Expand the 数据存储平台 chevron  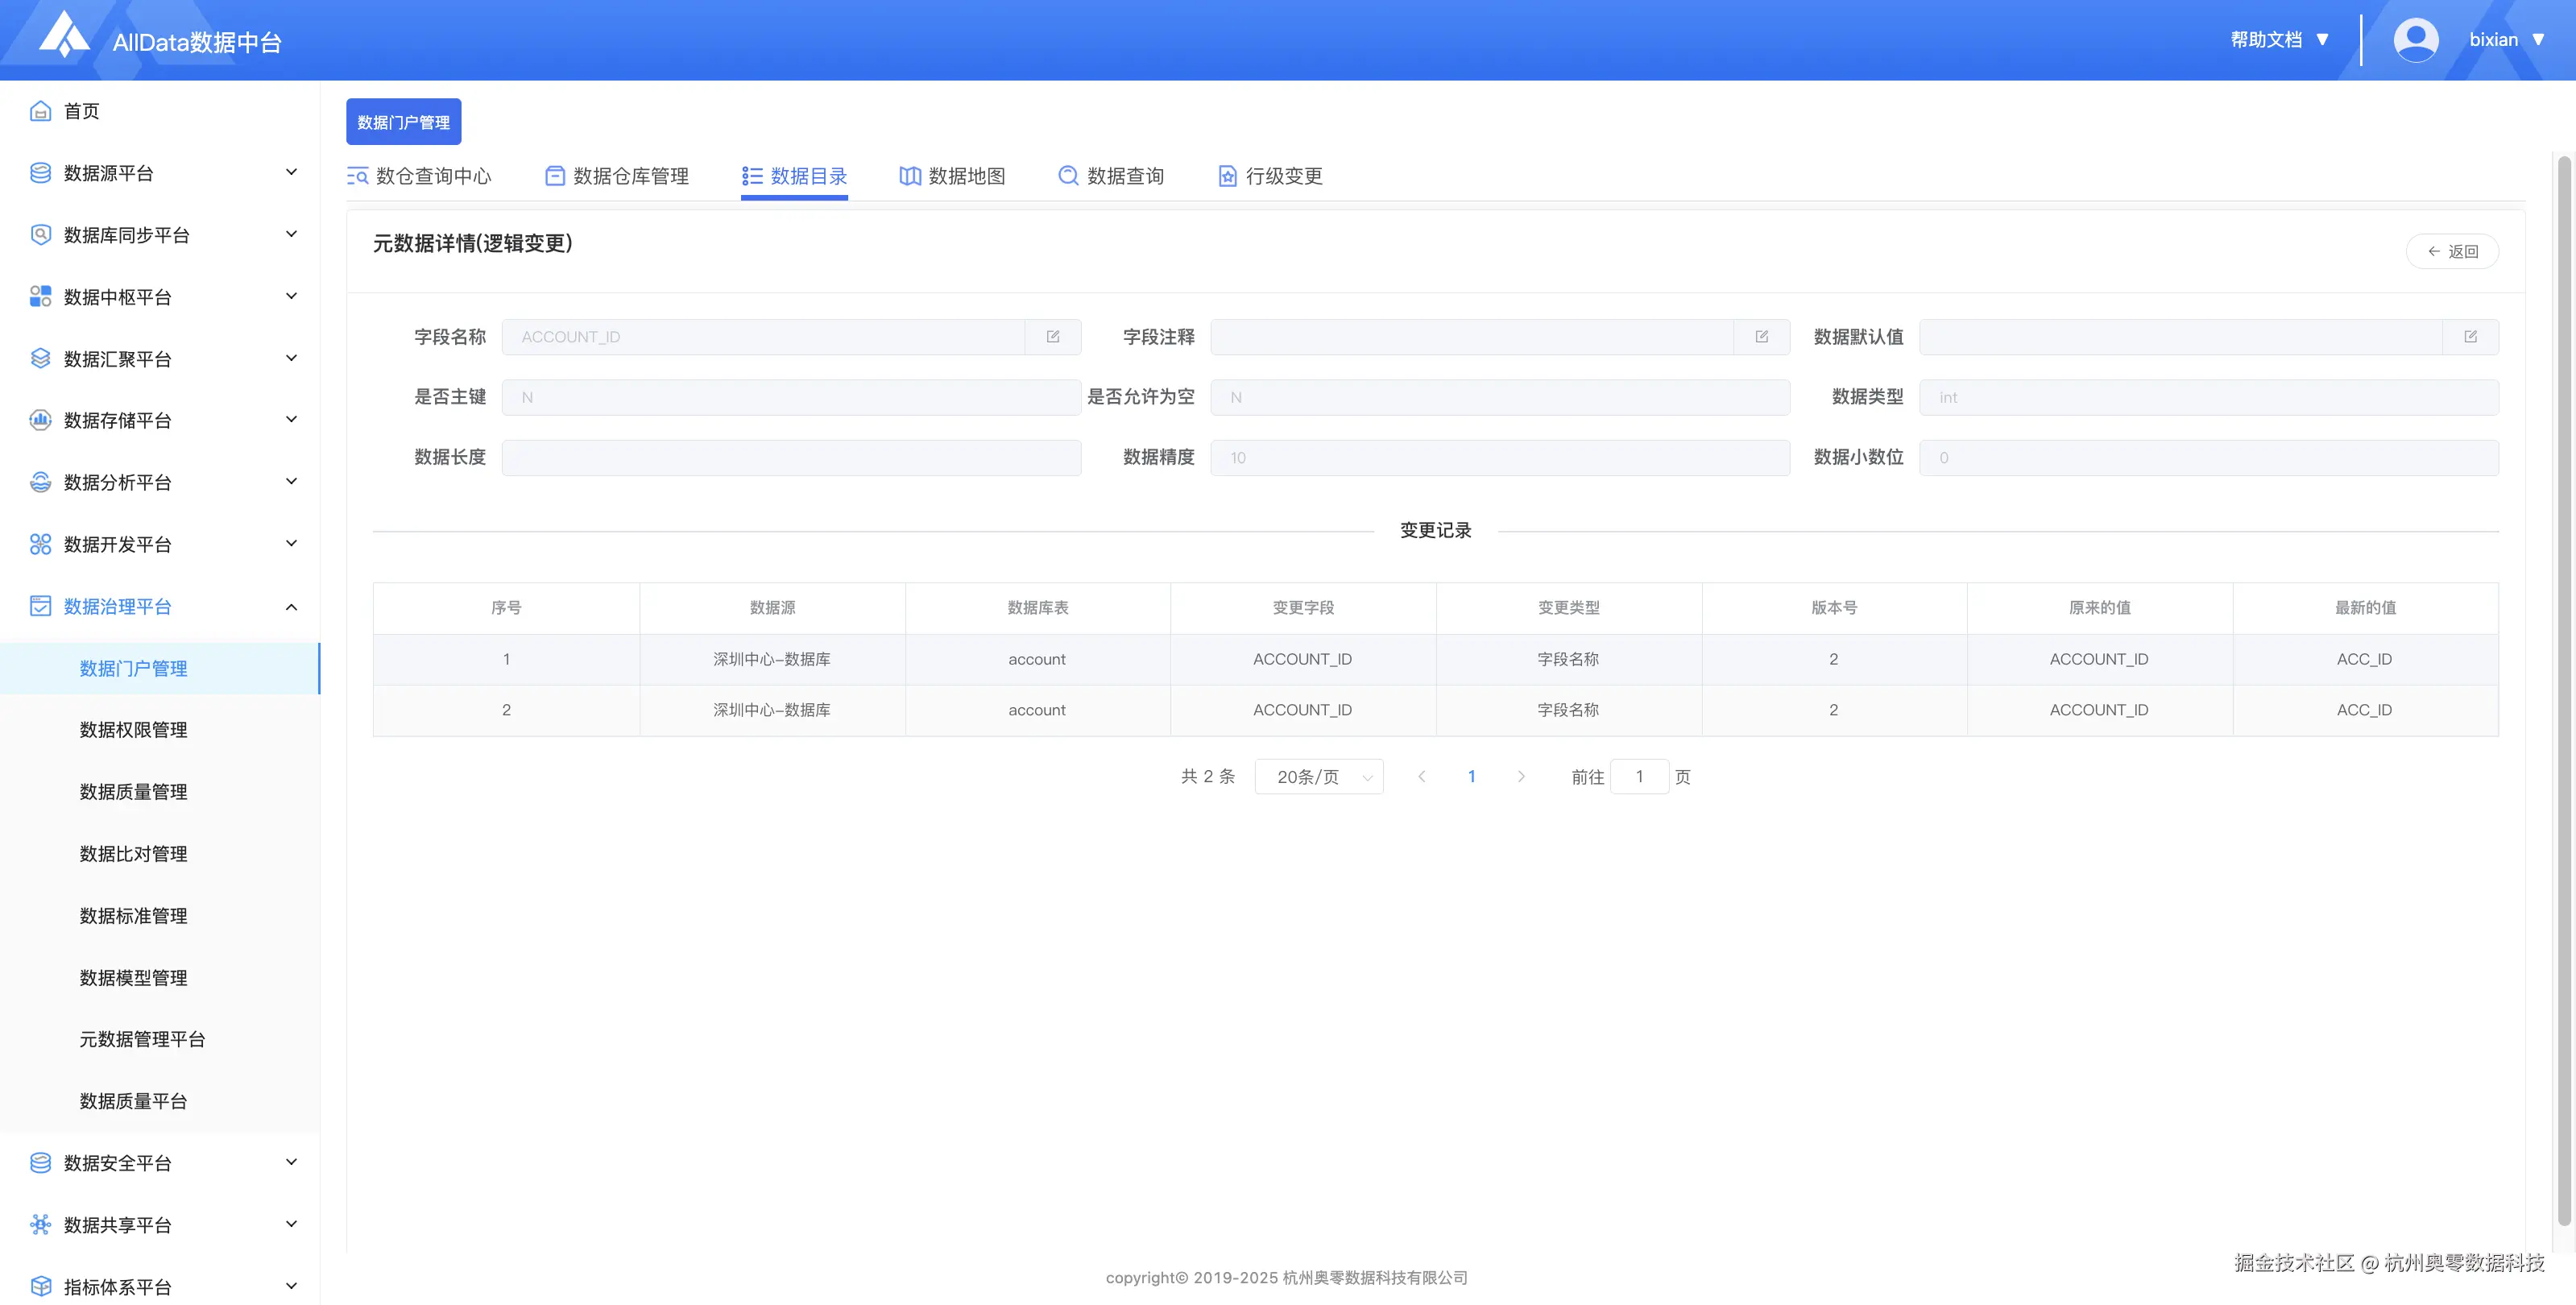click(x=292, y=420)
